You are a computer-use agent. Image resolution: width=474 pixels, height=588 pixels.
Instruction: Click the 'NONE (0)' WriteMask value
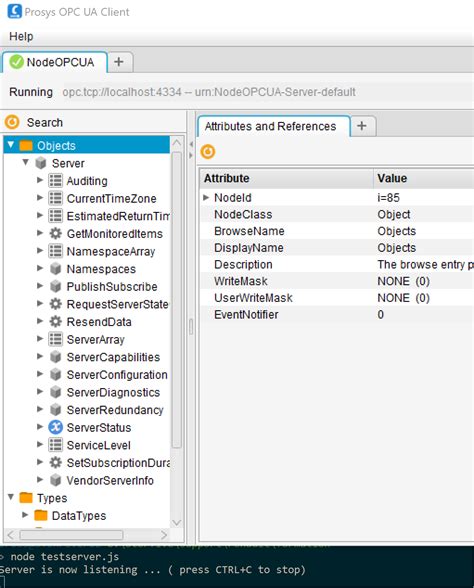tap(404, 281)
